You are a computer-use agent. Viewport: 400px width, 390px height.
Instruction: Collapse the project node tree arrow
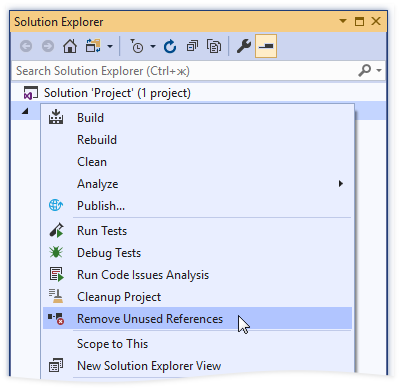25,111
